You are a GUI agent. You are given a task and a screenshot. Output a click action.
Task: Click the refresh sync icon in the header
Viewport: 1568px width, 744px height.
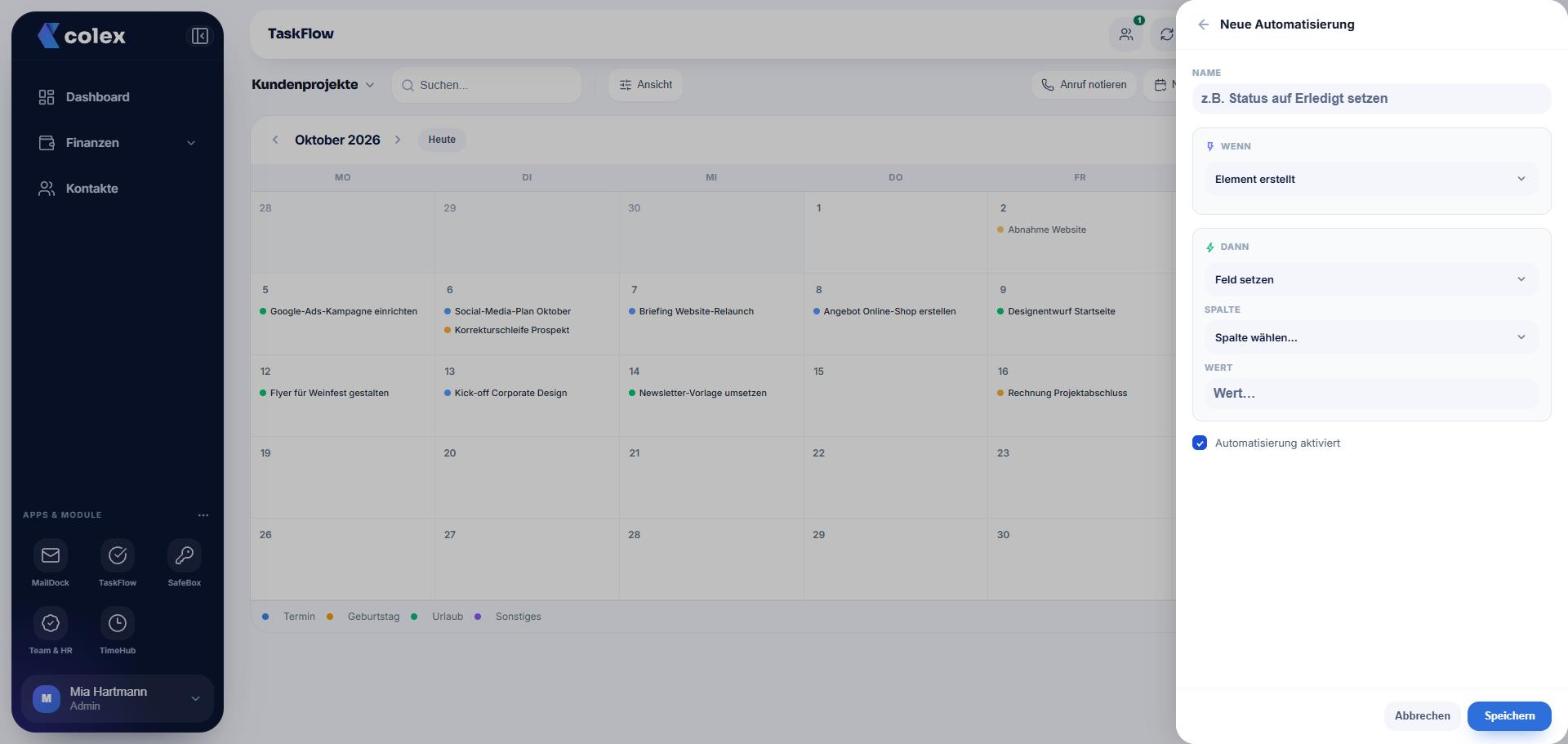tap(1166, 34)
